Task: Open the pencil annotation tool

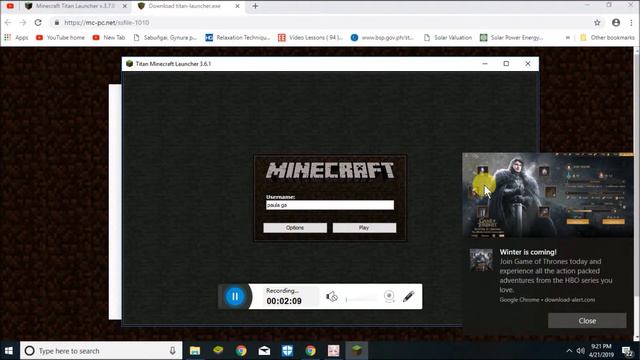Action: tap(409, 296)
